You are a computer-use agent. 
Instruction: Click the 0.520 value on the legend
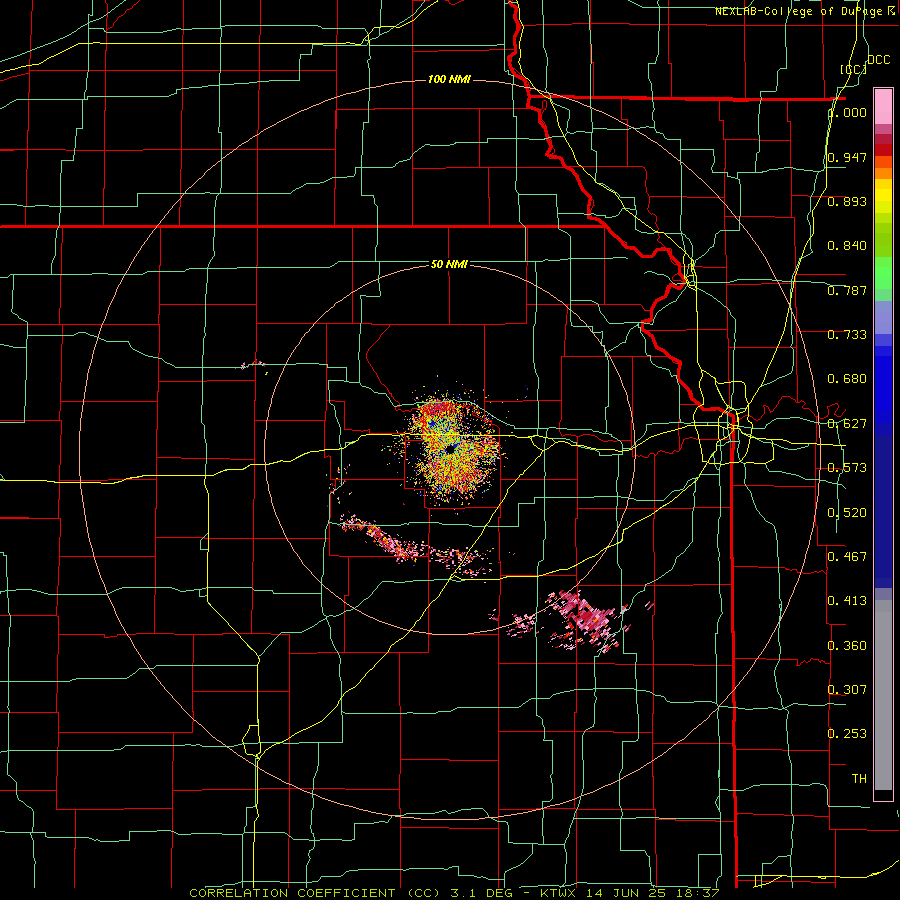point(847,513)
